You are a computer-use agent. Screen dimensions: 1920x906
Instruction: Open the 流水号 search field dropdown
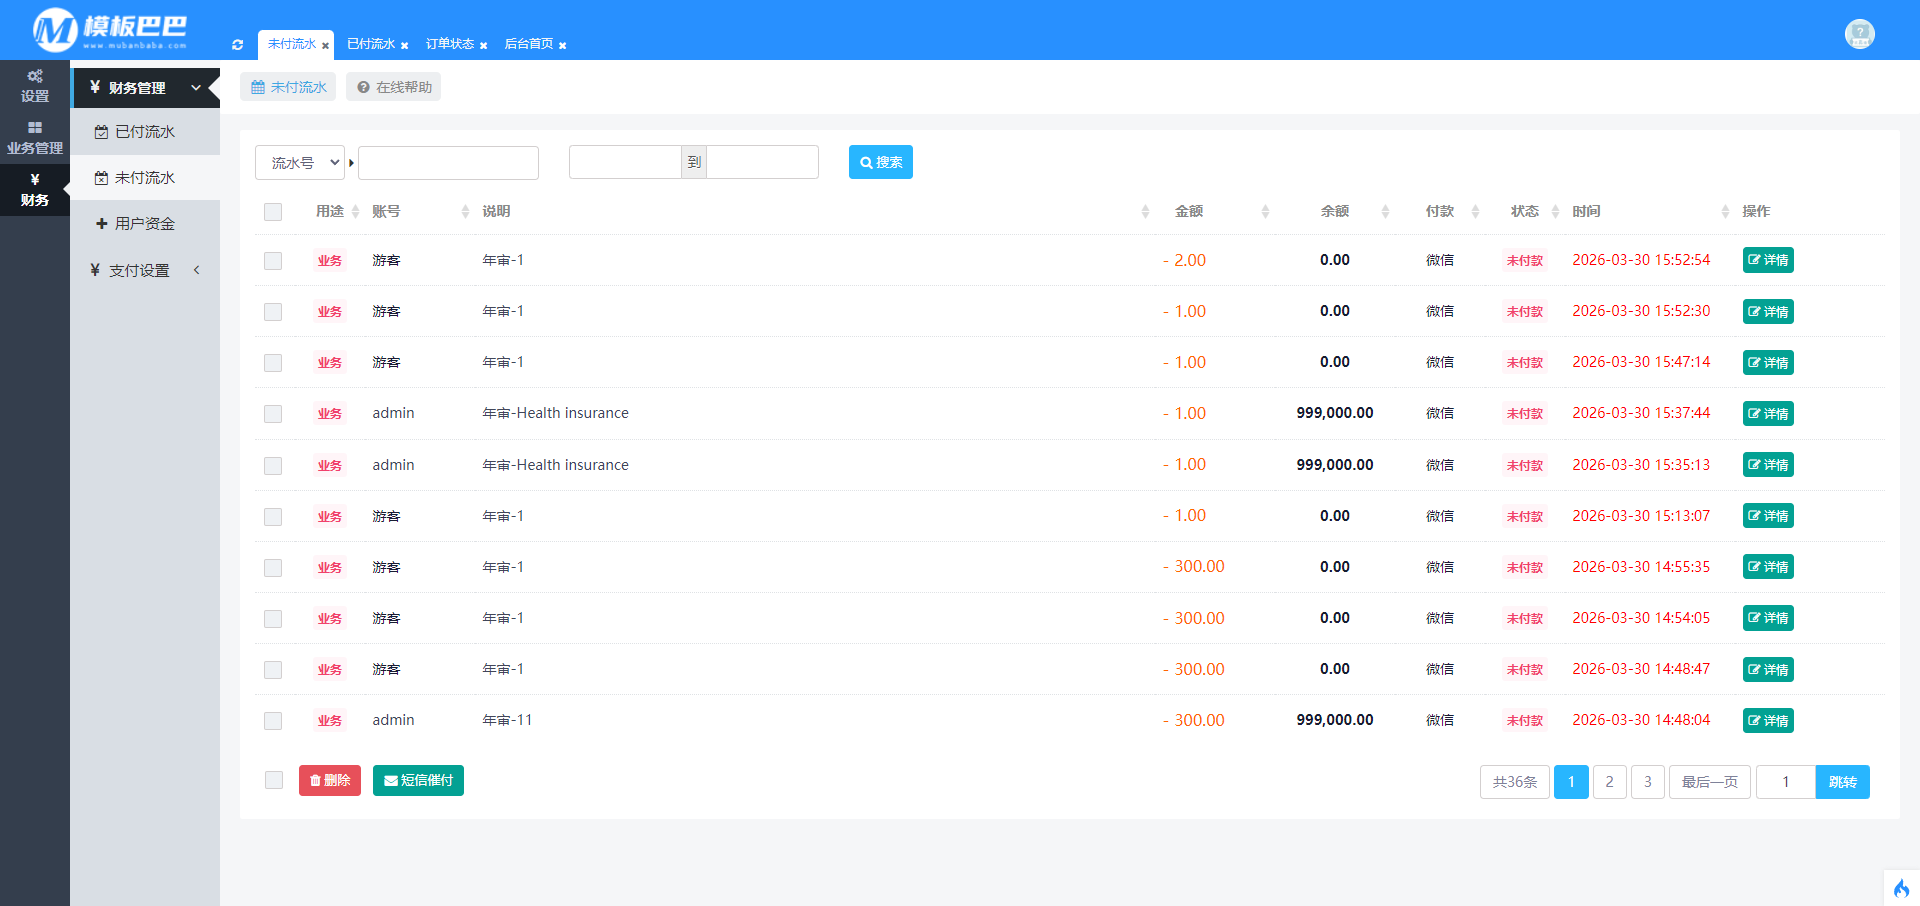pyautogui.click(x=300, y=163)
